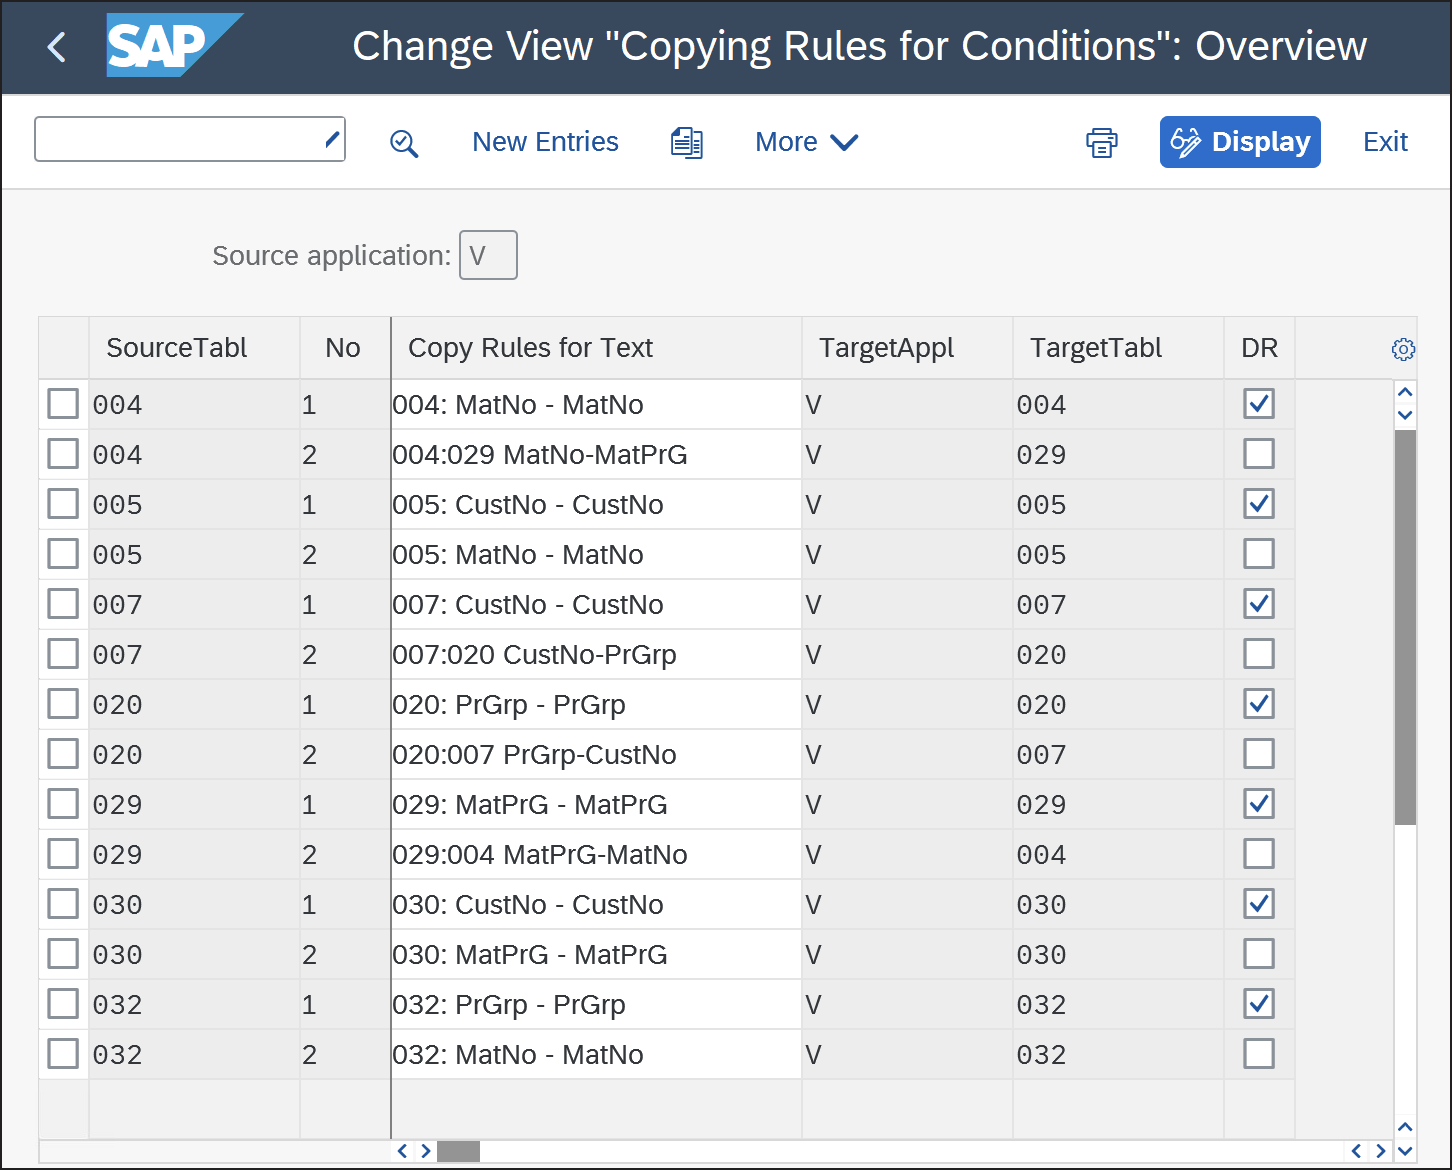Check DR for 007:020 CustNo-PrGrp
Image resolution: width=1452 pixels, height=1170 pixels.
coord(1259,654)
